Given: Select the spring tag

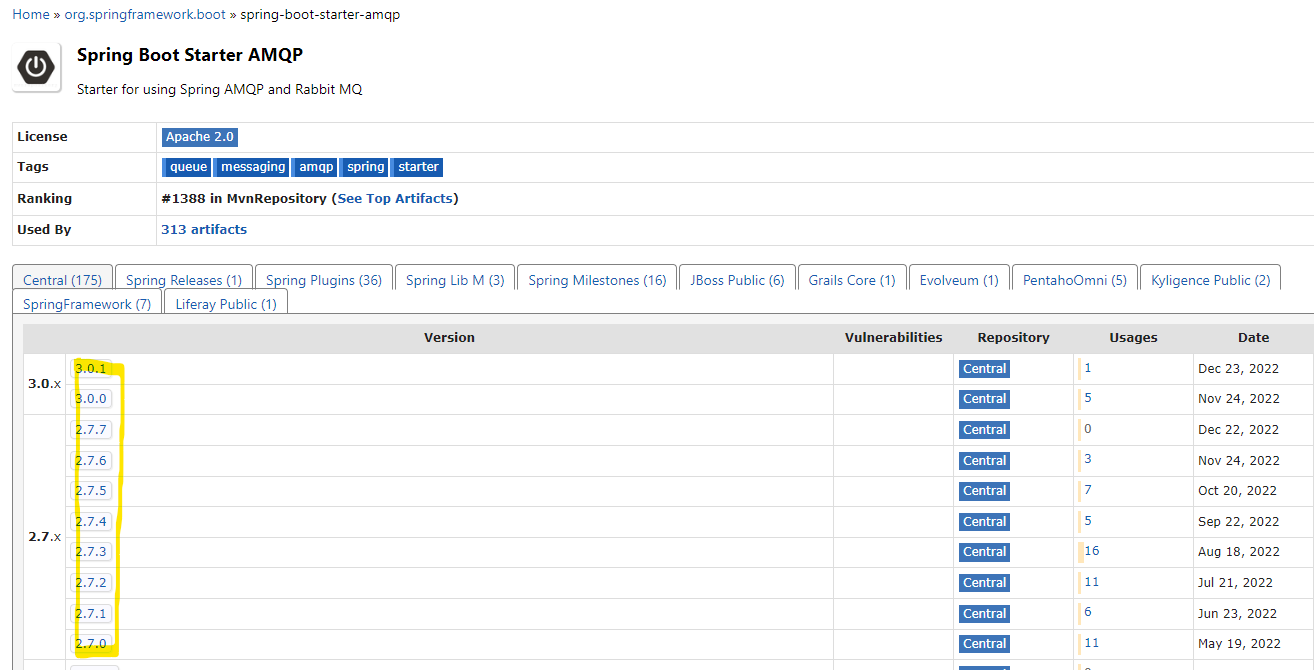Looking at the screenshot, I should 365,167.
